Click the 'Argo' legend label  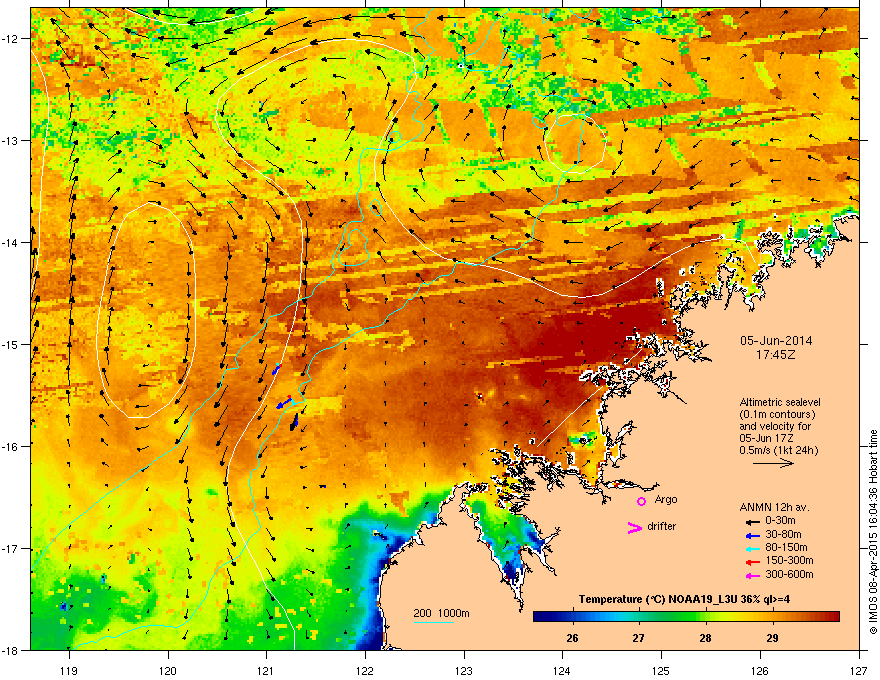666,499
